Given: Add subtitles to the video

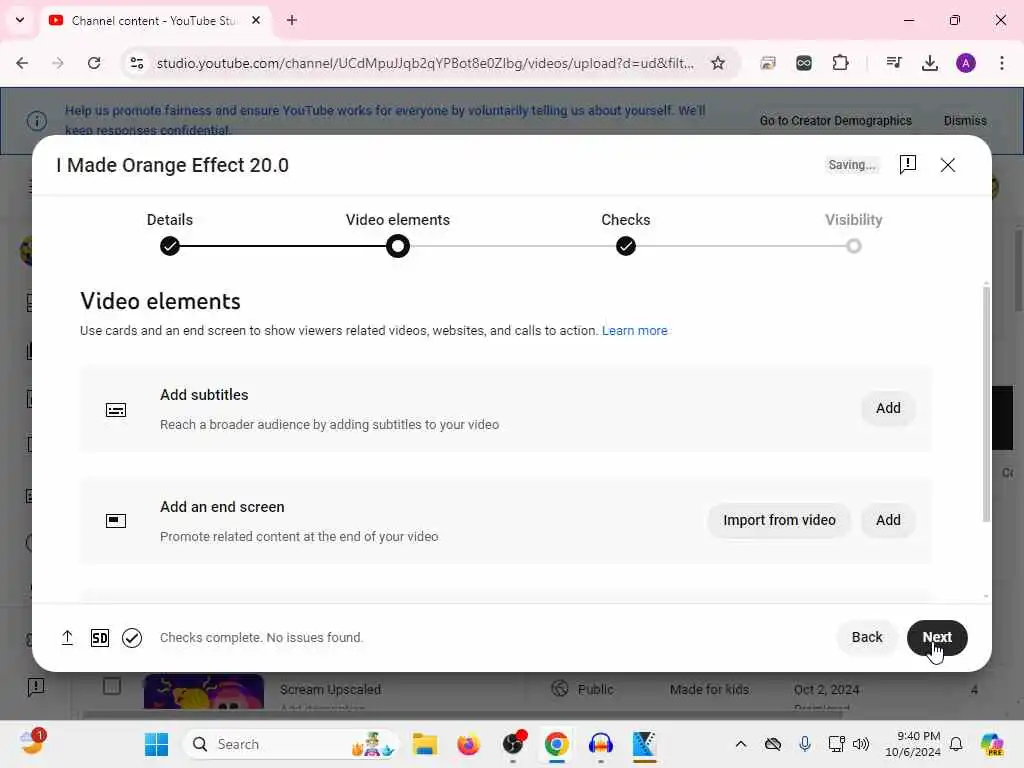Looking at the screenshot, I should click(x=888, y=408).
